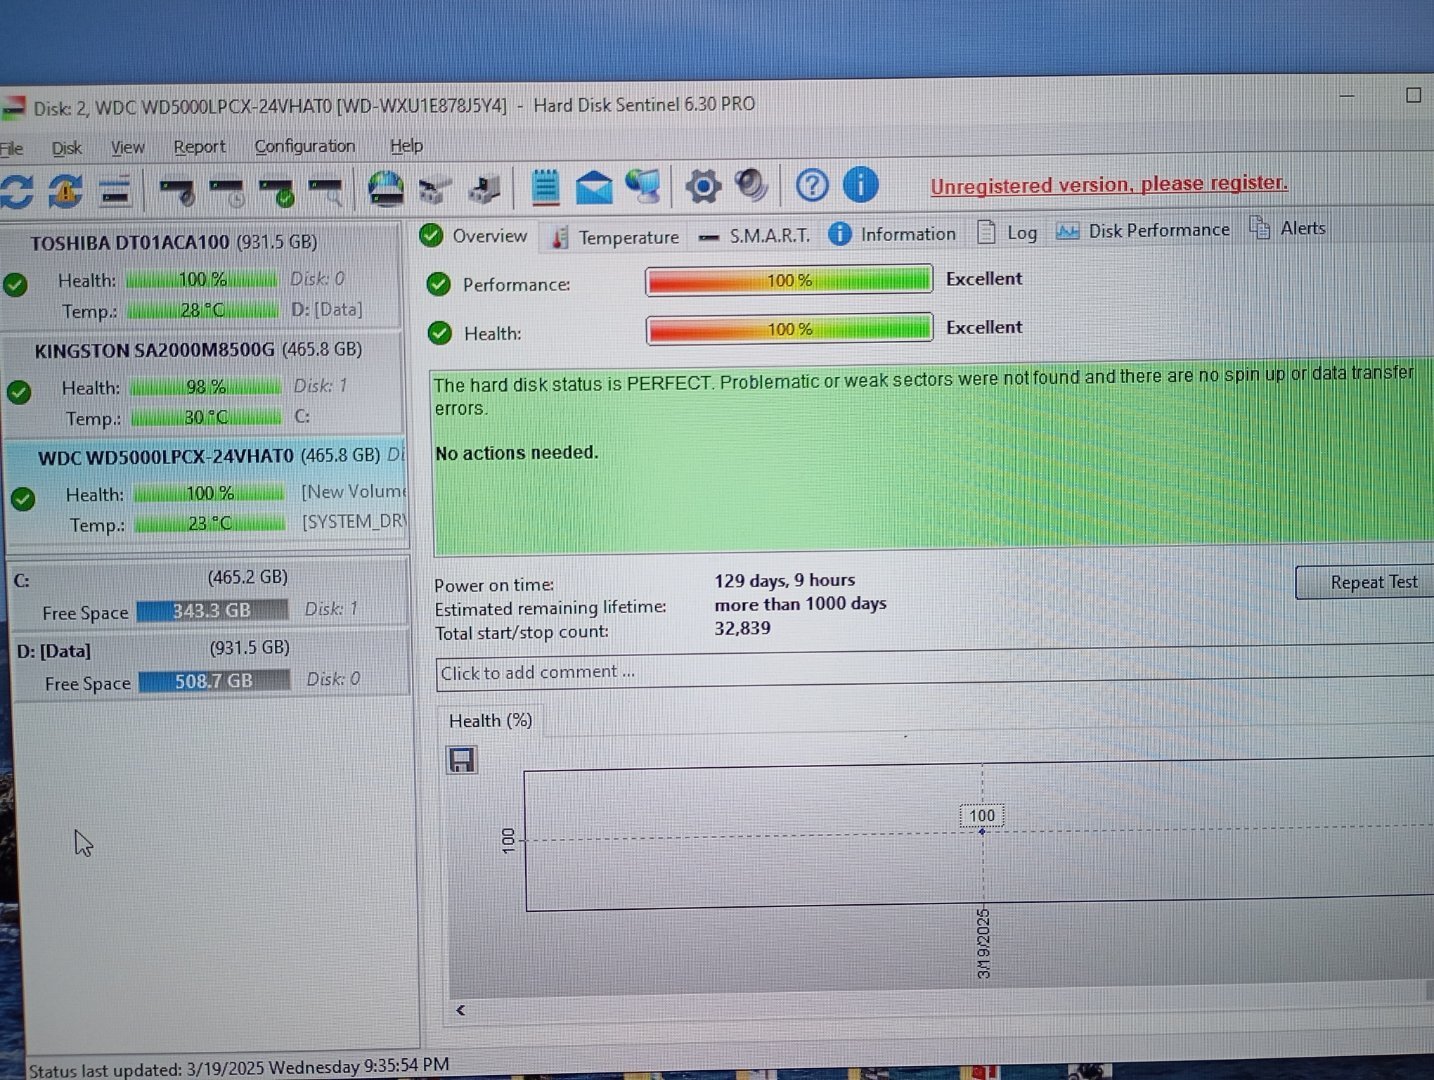
Task: Click the green check next to Performance
Action: pyautogui.click(x=438, y=284)
